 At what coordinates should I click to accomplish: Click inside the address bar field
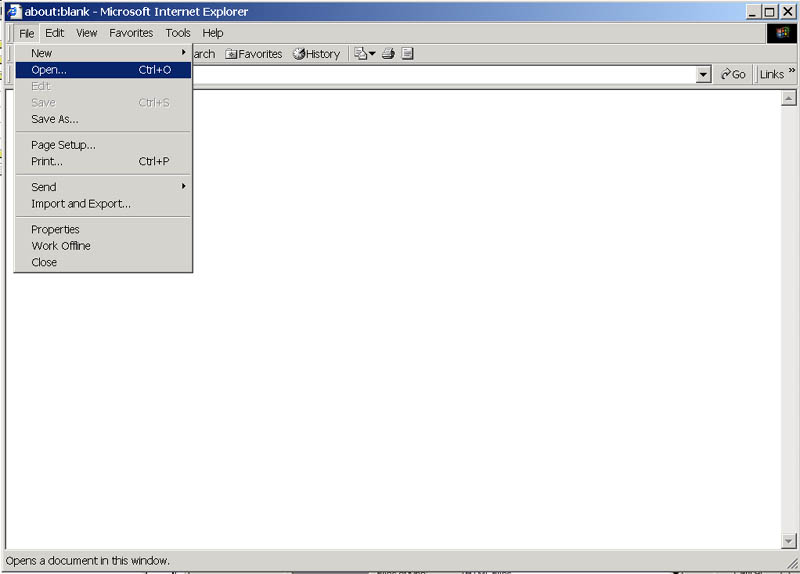[444, 74]
